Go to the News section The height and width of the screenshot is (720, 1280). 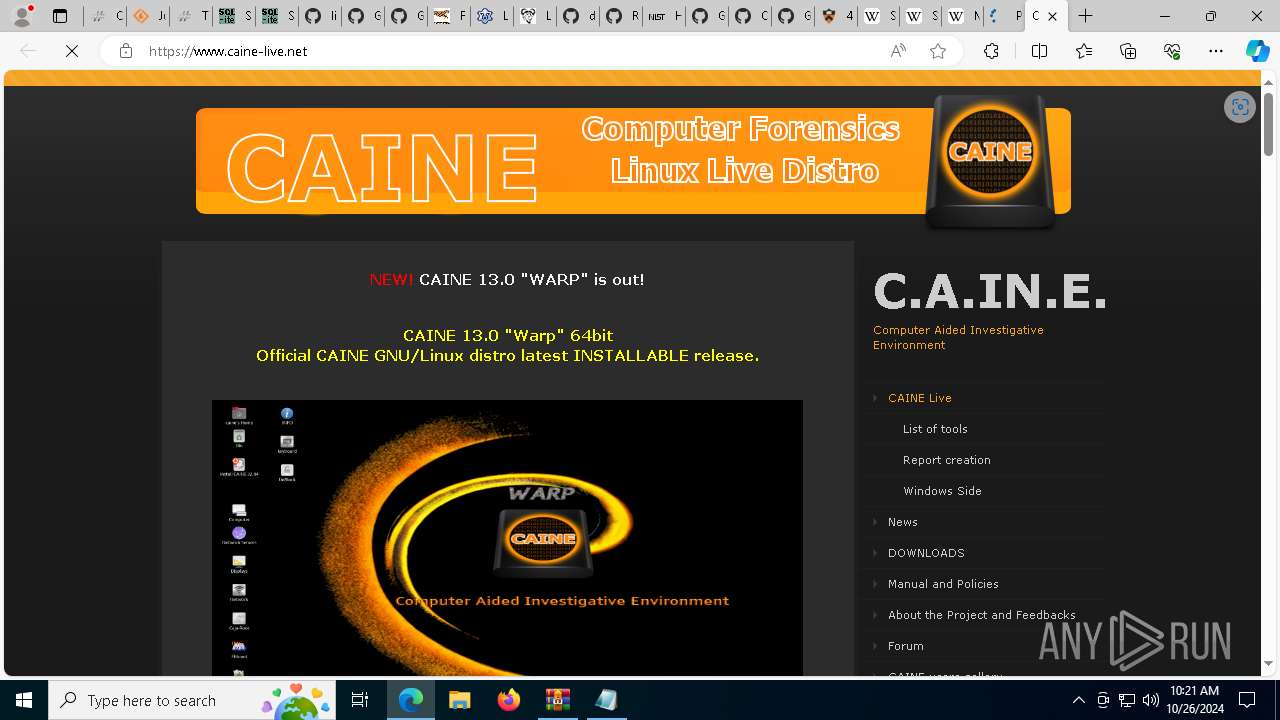point(902,522)
